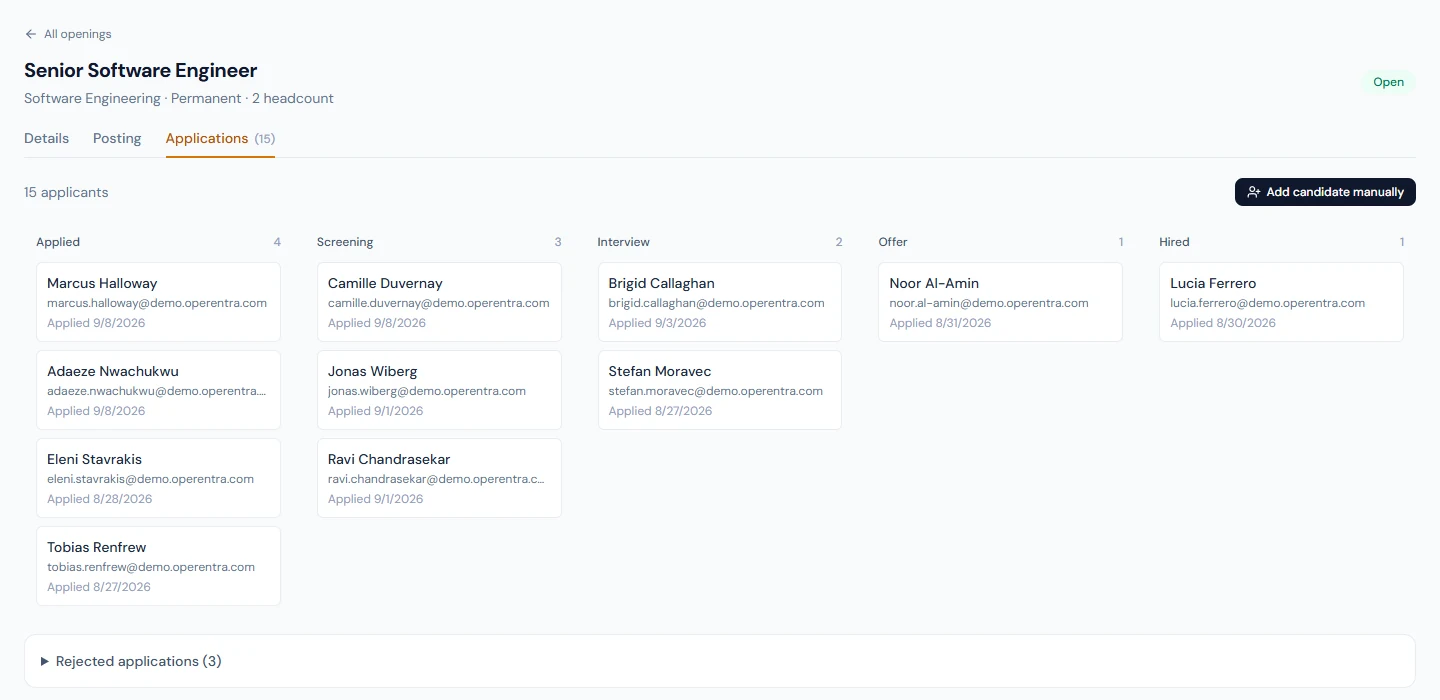Click the Applied 8/30/2026 date text
The height and width of the screenshot is (700, 1440).
tap(1223, 323)
